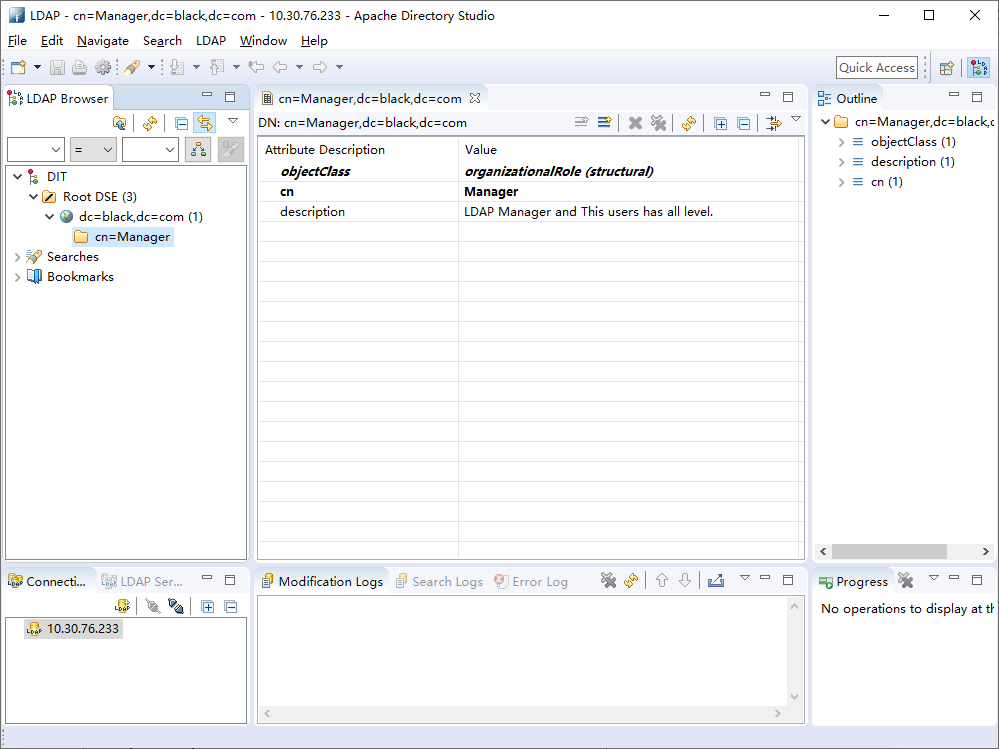This screenshot has height=749, width=999.
Task: Select the cn=Manager,dc=black,dc=com editor tab
Action: click(x=370, y=99)
